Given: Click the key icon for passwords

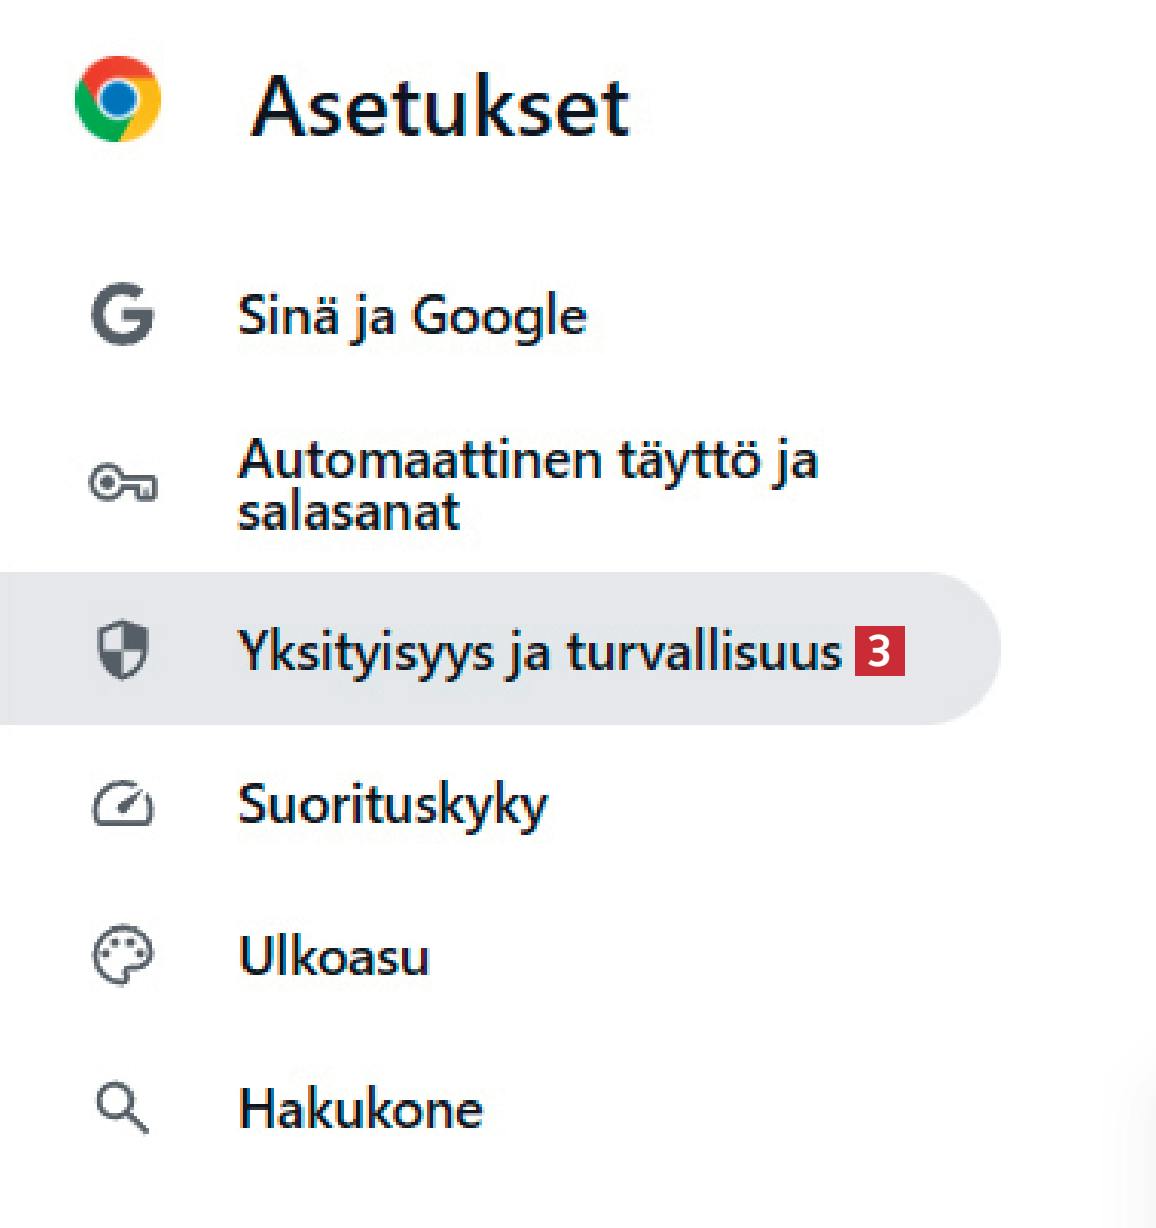Looking at the screenshot, I should (123, 485).
